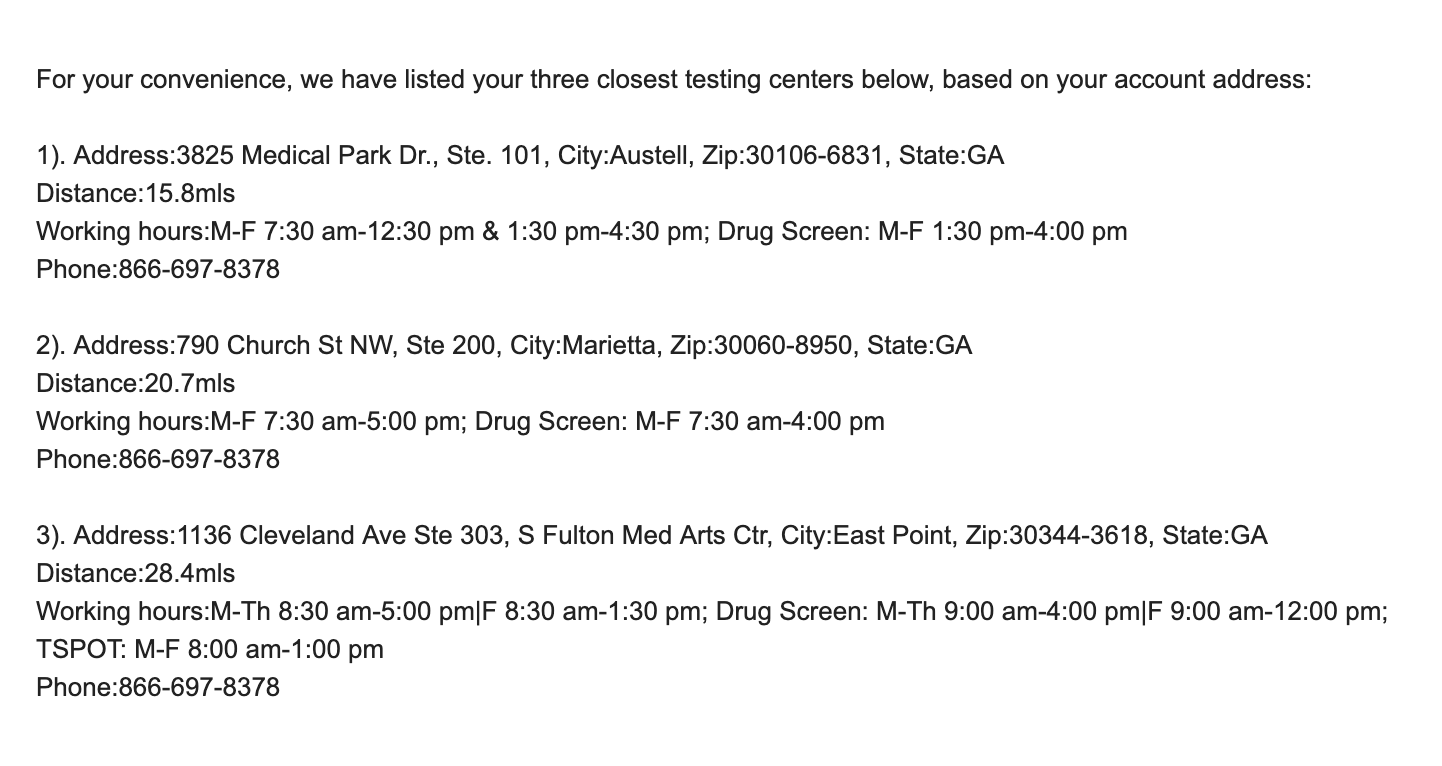Click the second center's working hours line
Image resolution: width=1442 pixels, height=766 pixels.
coord(460,421)
